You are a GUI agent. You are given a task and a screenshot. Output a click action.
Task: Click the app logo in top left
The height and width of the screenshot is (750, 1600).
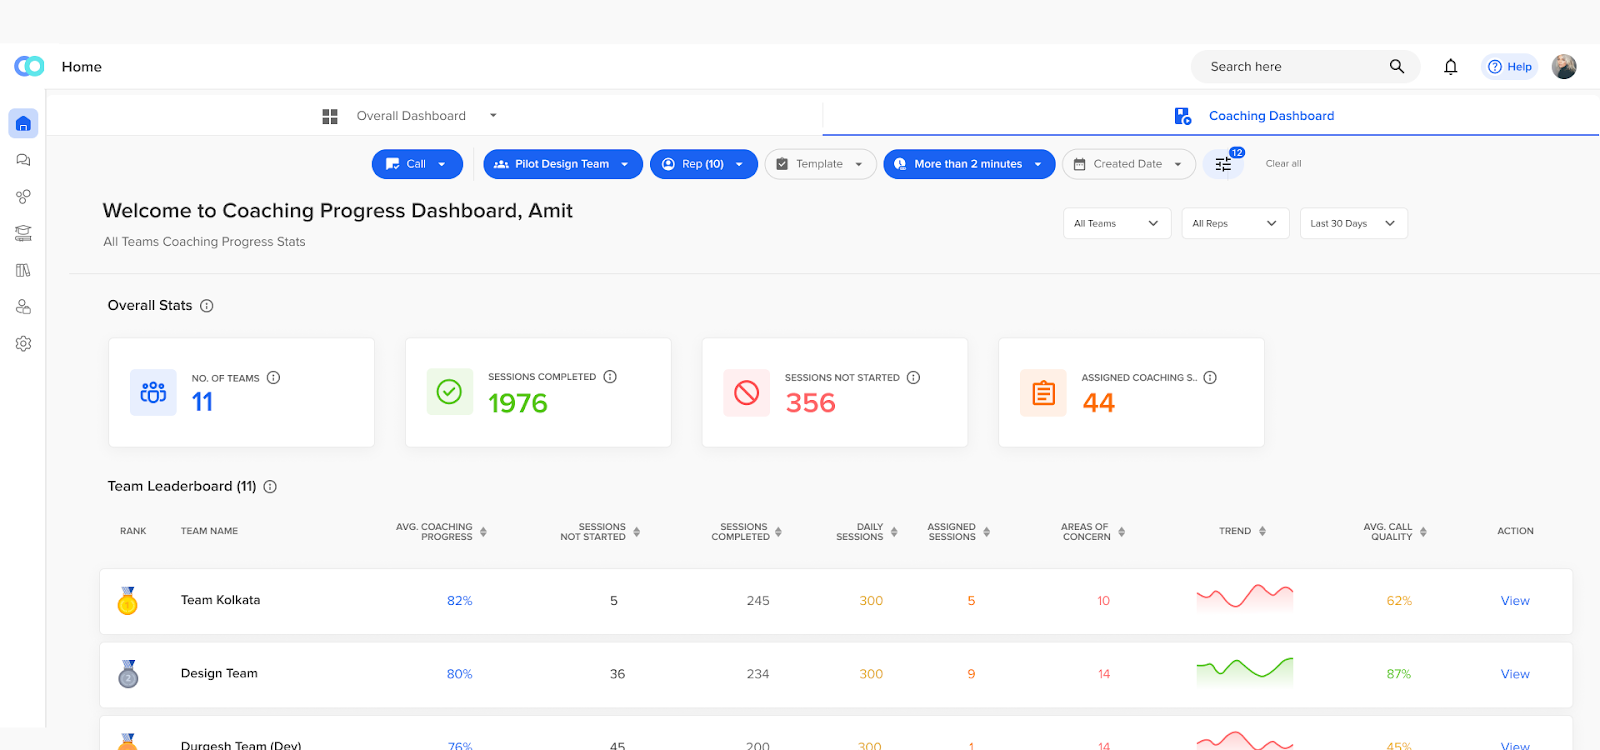[29, 66]
